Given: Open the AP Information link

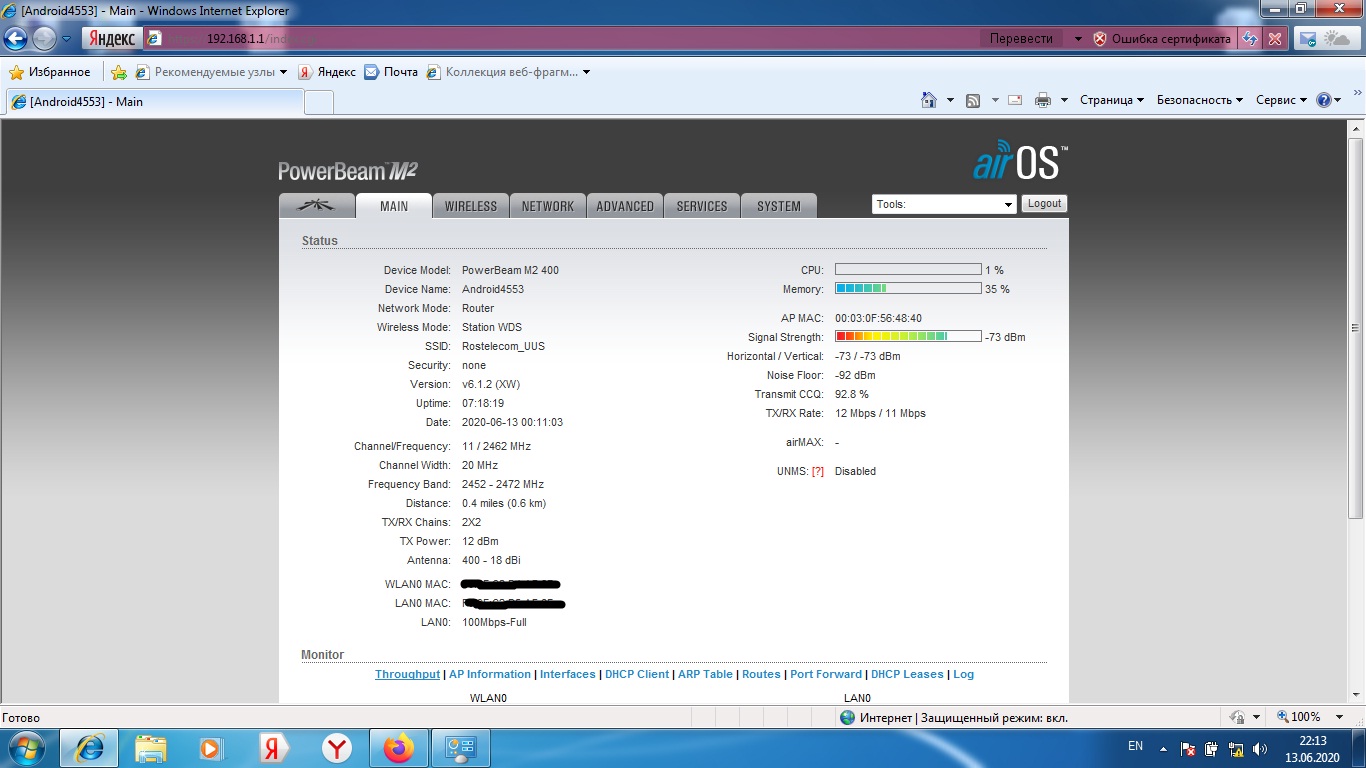Looking at the screenshot, I should 490,674.
